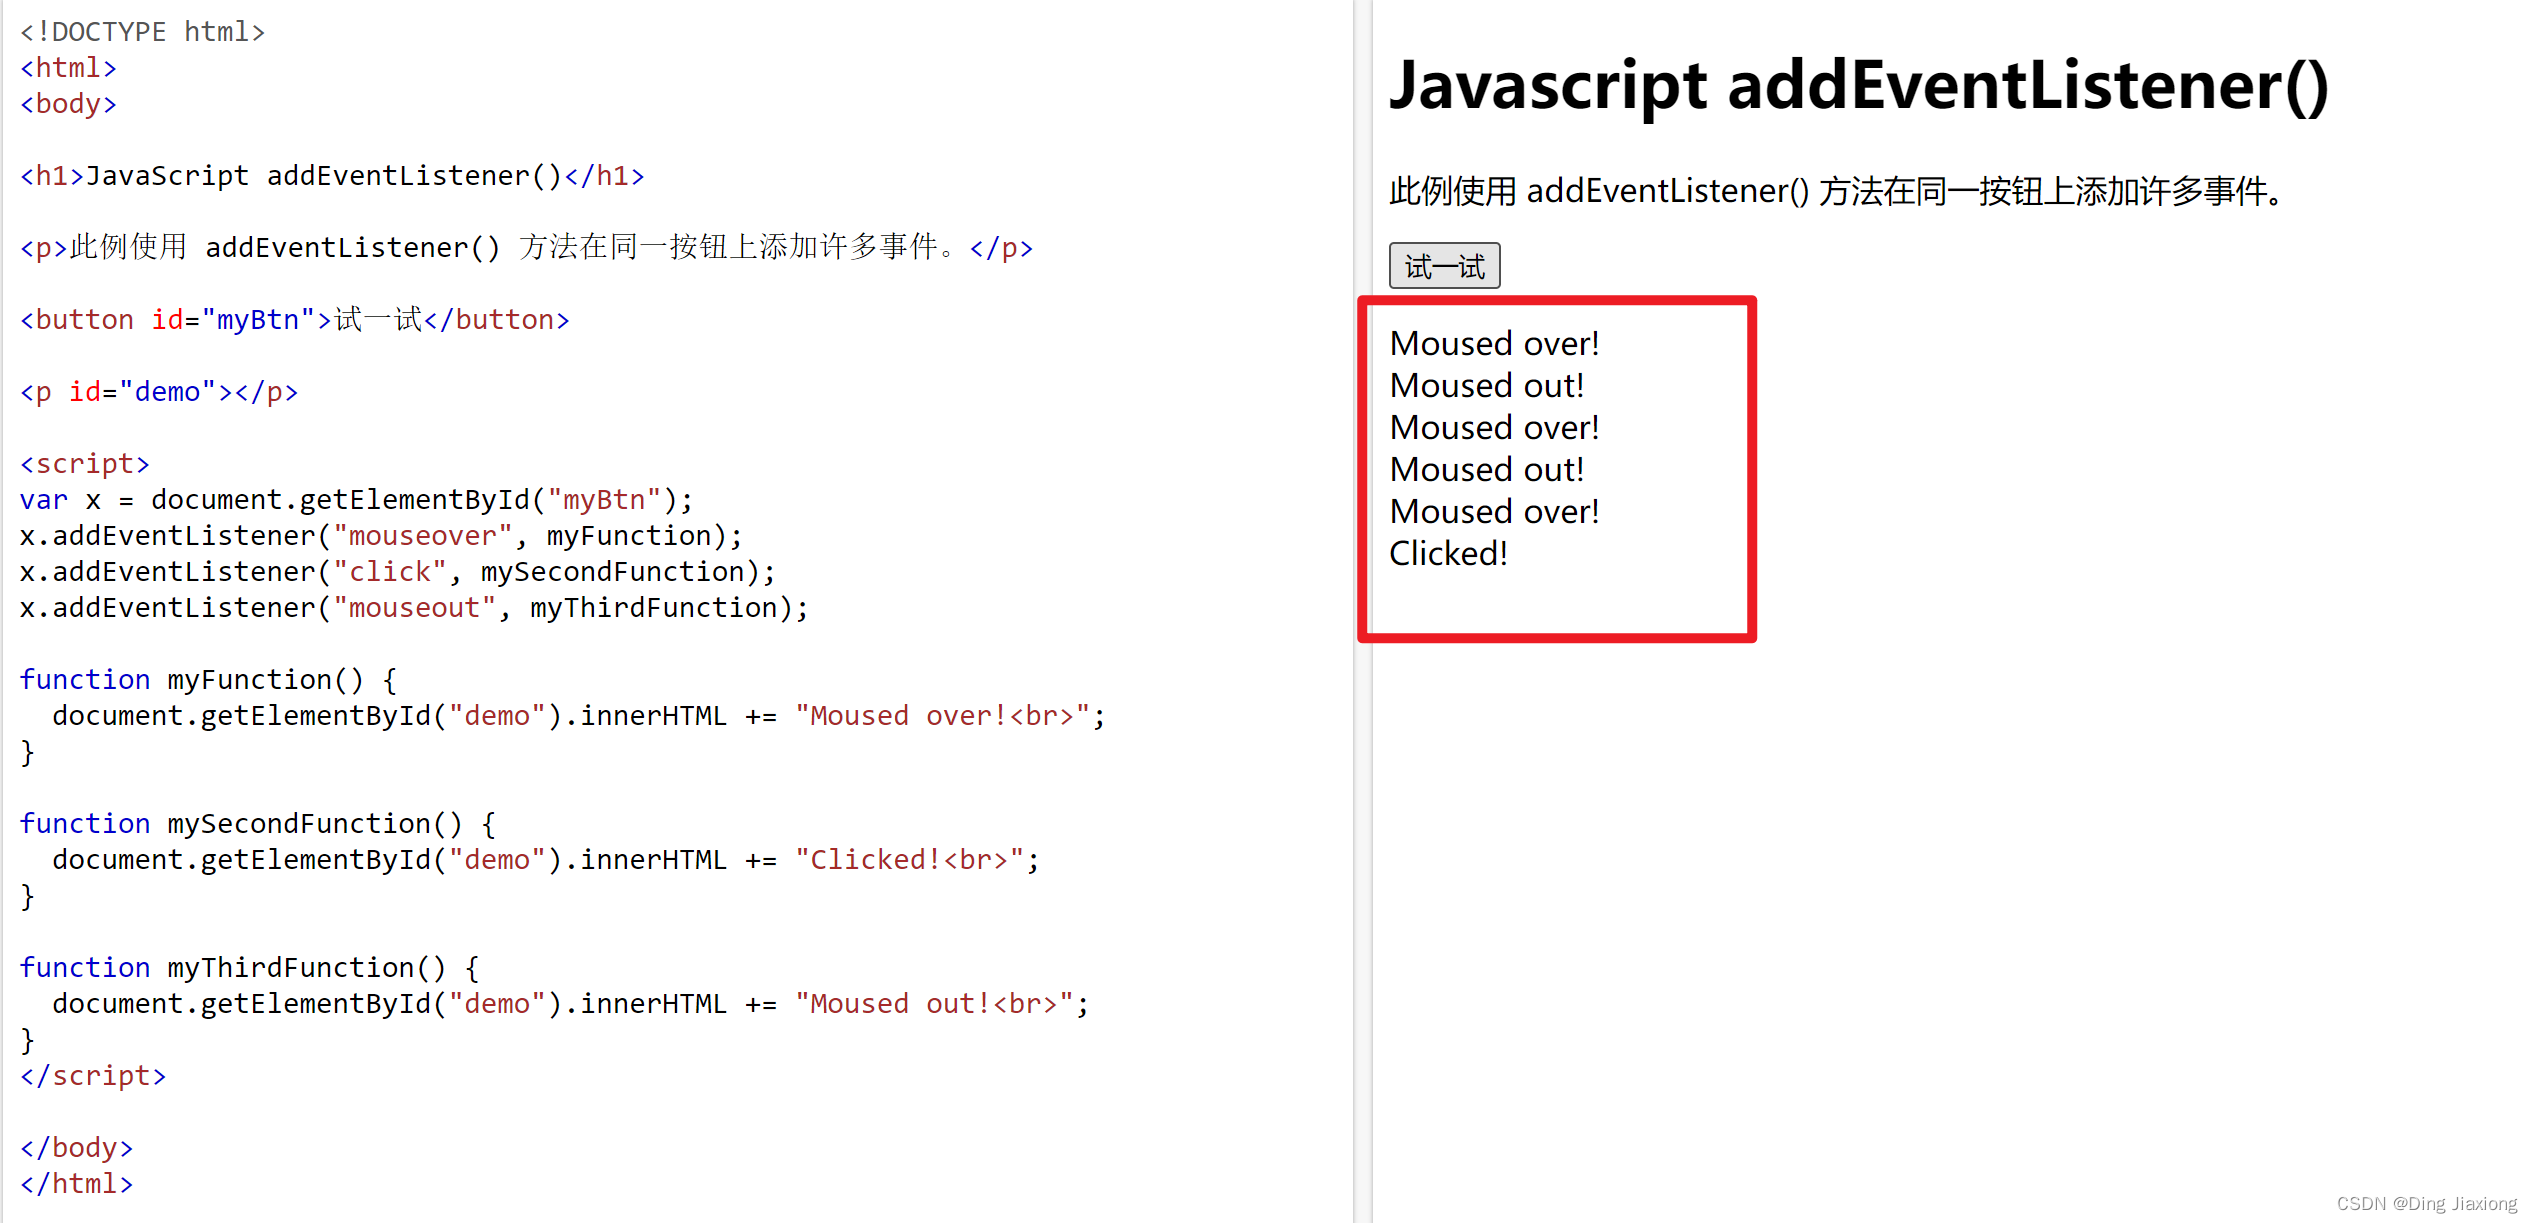Click the <!DOCTYPE html> code line
Image resolution: width=2533 pixels, height=1223 pixels.
pos(142,32)
